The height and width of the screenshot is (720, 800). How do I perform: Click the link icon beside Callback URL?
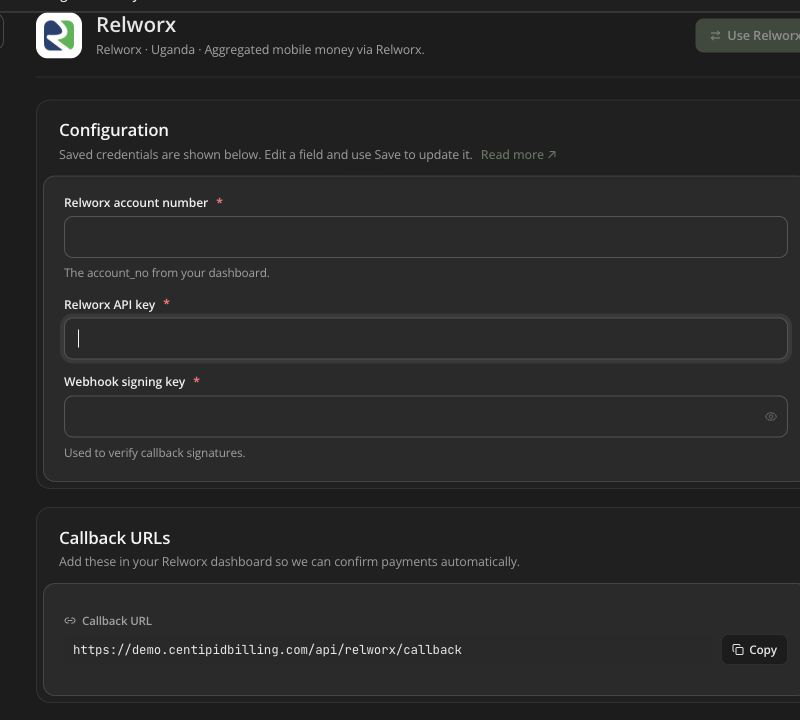click(70, 620)
